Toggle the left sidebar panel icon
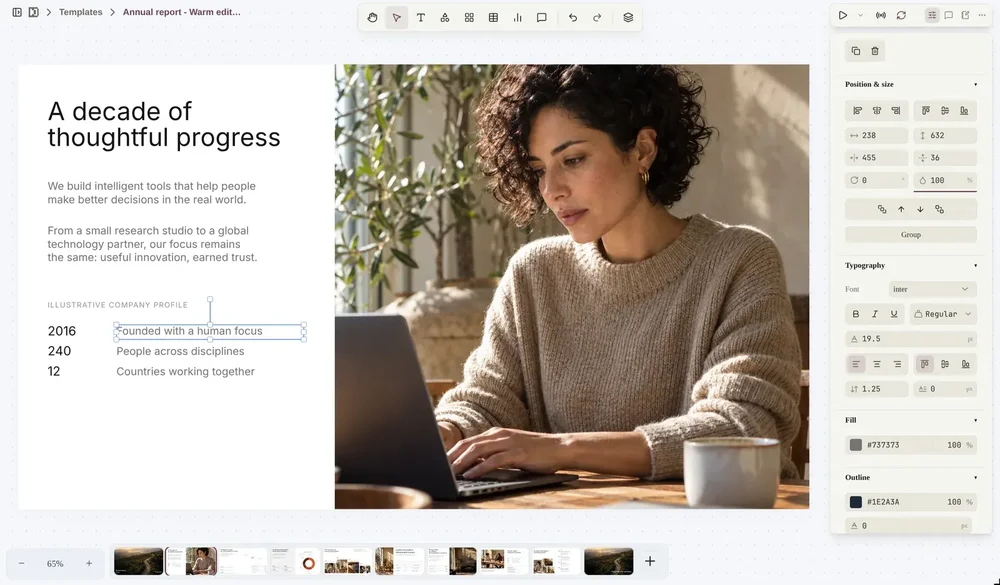The width and height of the screenshot is (1000, 585). coord(17,12)
